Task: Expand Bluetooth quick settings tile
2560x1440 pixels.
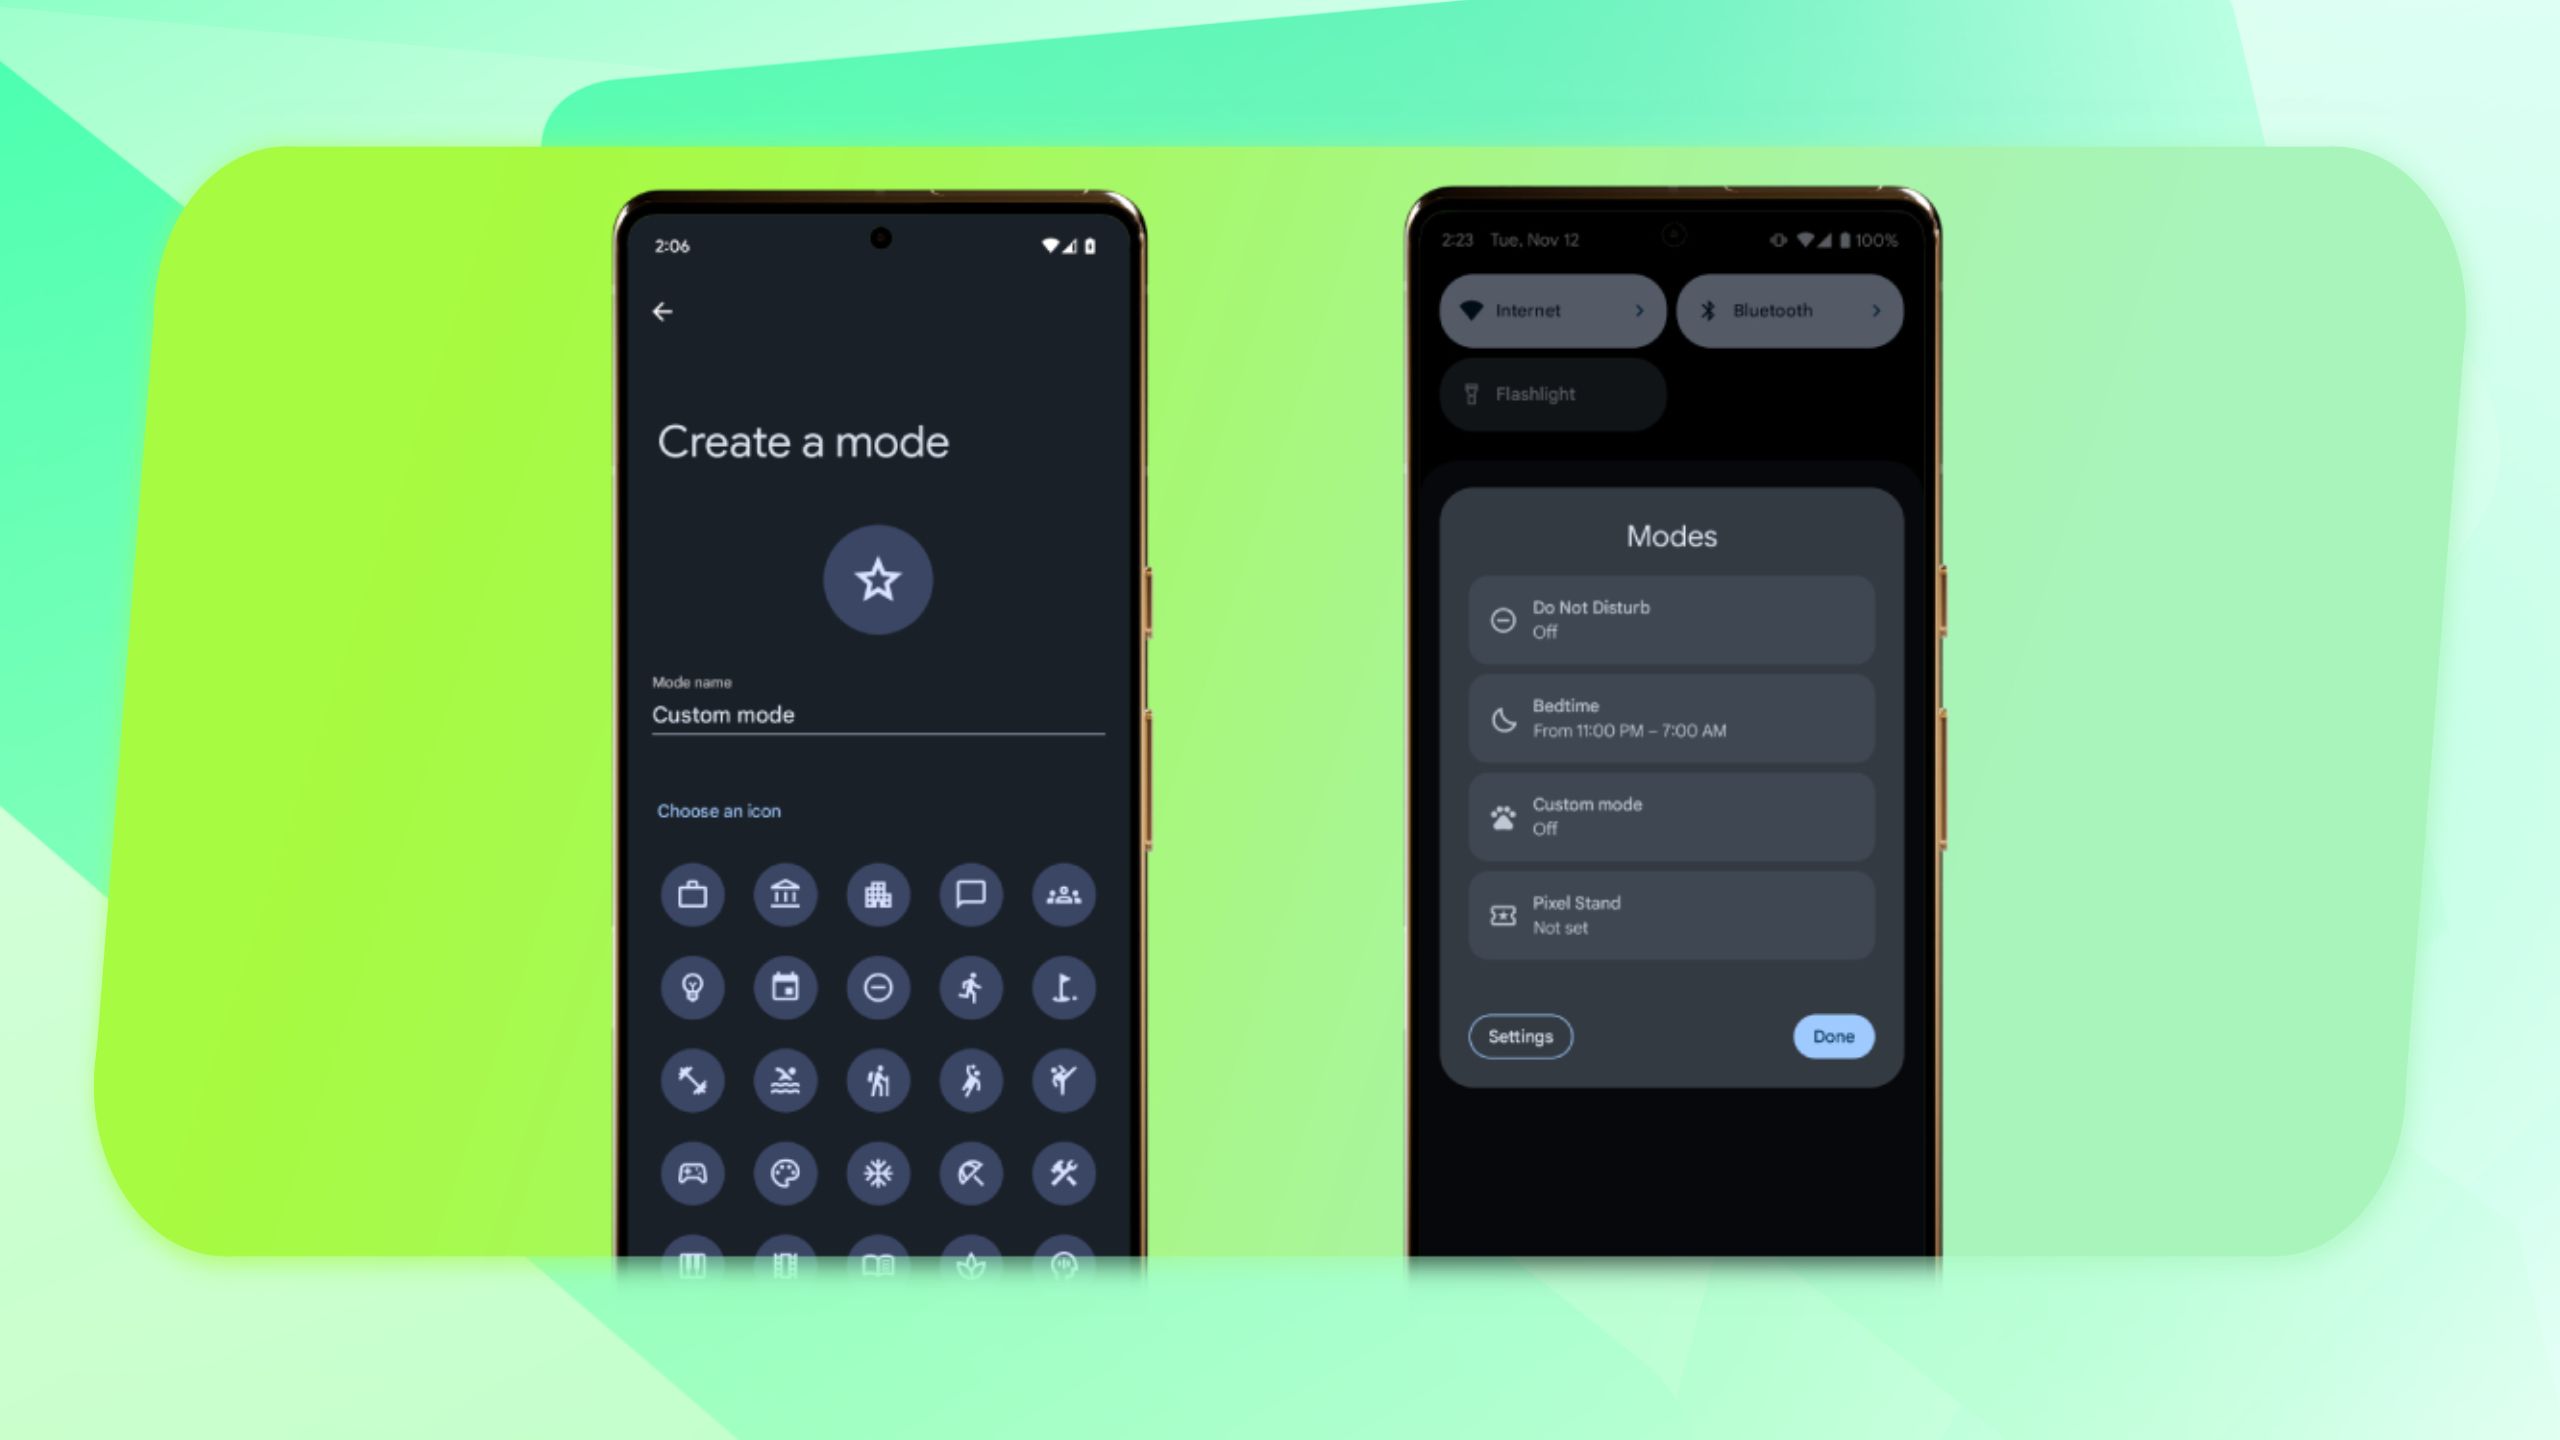Action: click(1876, 309)
